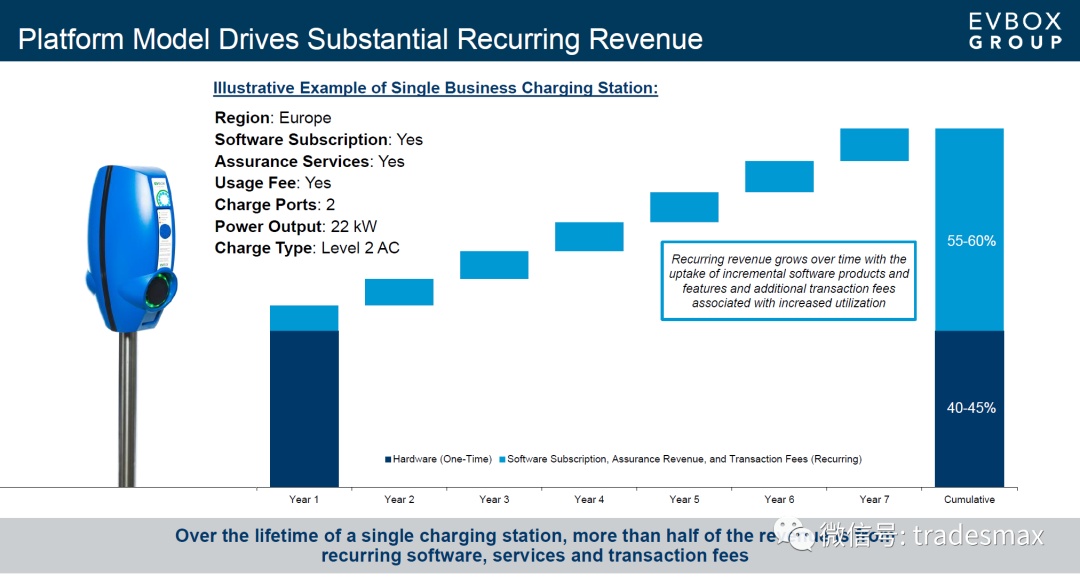Click the Software Subscription Yes line
The height and width of the screenshot is (583, 1080).
coord(318,140)
